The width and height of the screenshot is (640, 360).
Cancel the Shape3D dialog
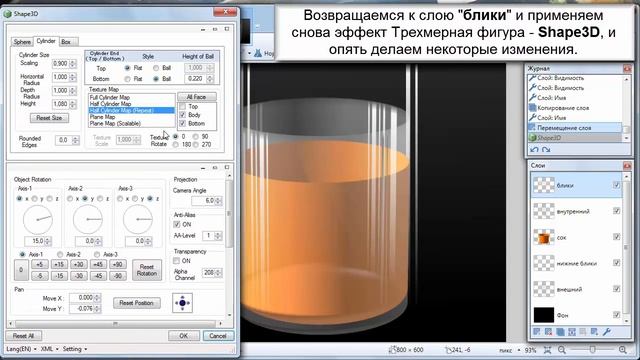click(x=218, y=336)
